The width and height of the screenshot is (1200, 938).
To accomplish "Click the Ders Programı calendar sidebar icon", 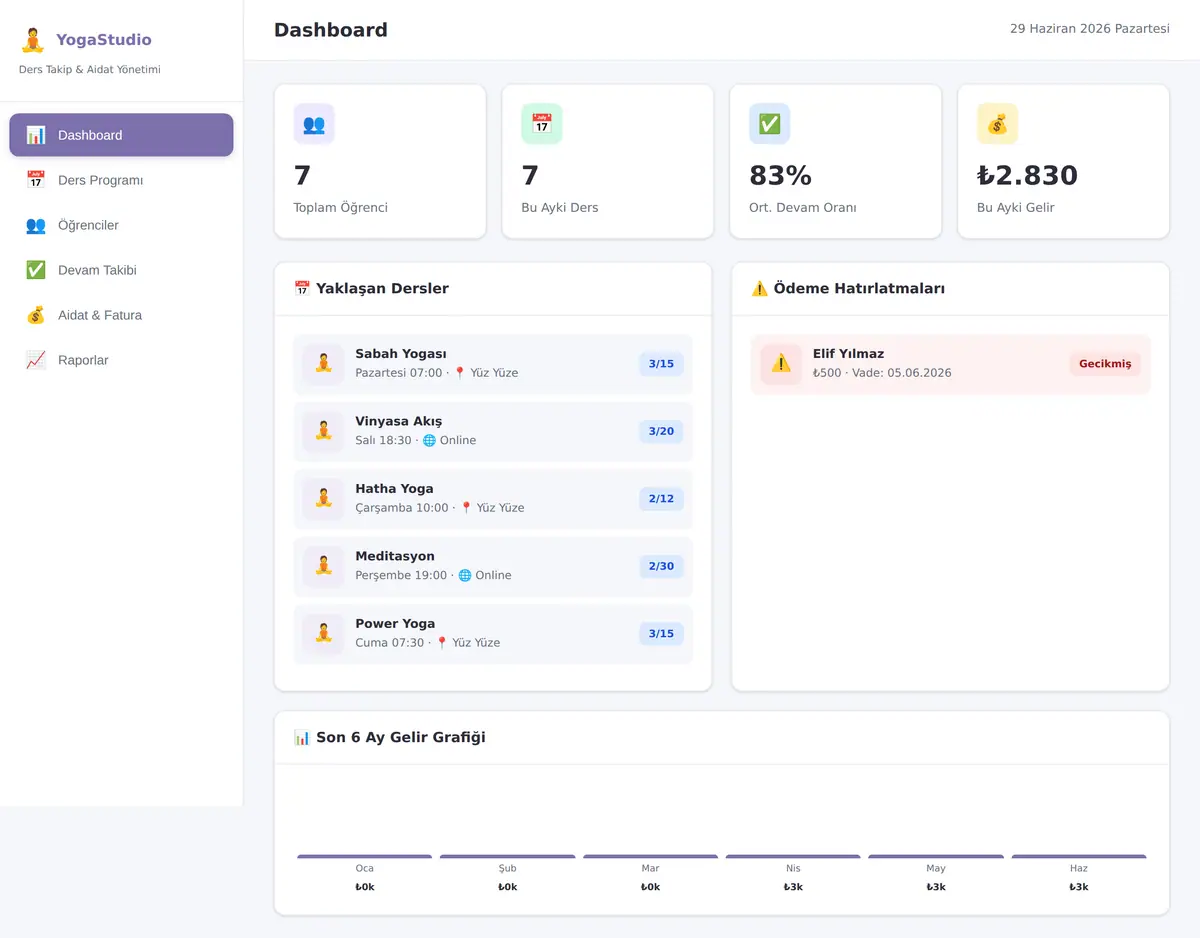I will 36,180.
